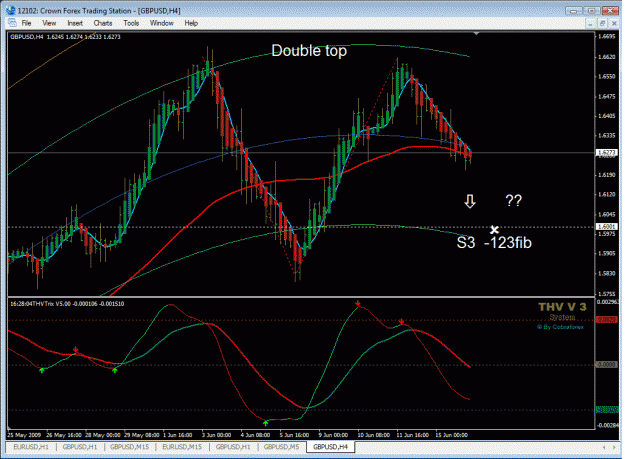Click the white down-arrow chart object
The image size is (625, 459).
click(x=470, y=201)
